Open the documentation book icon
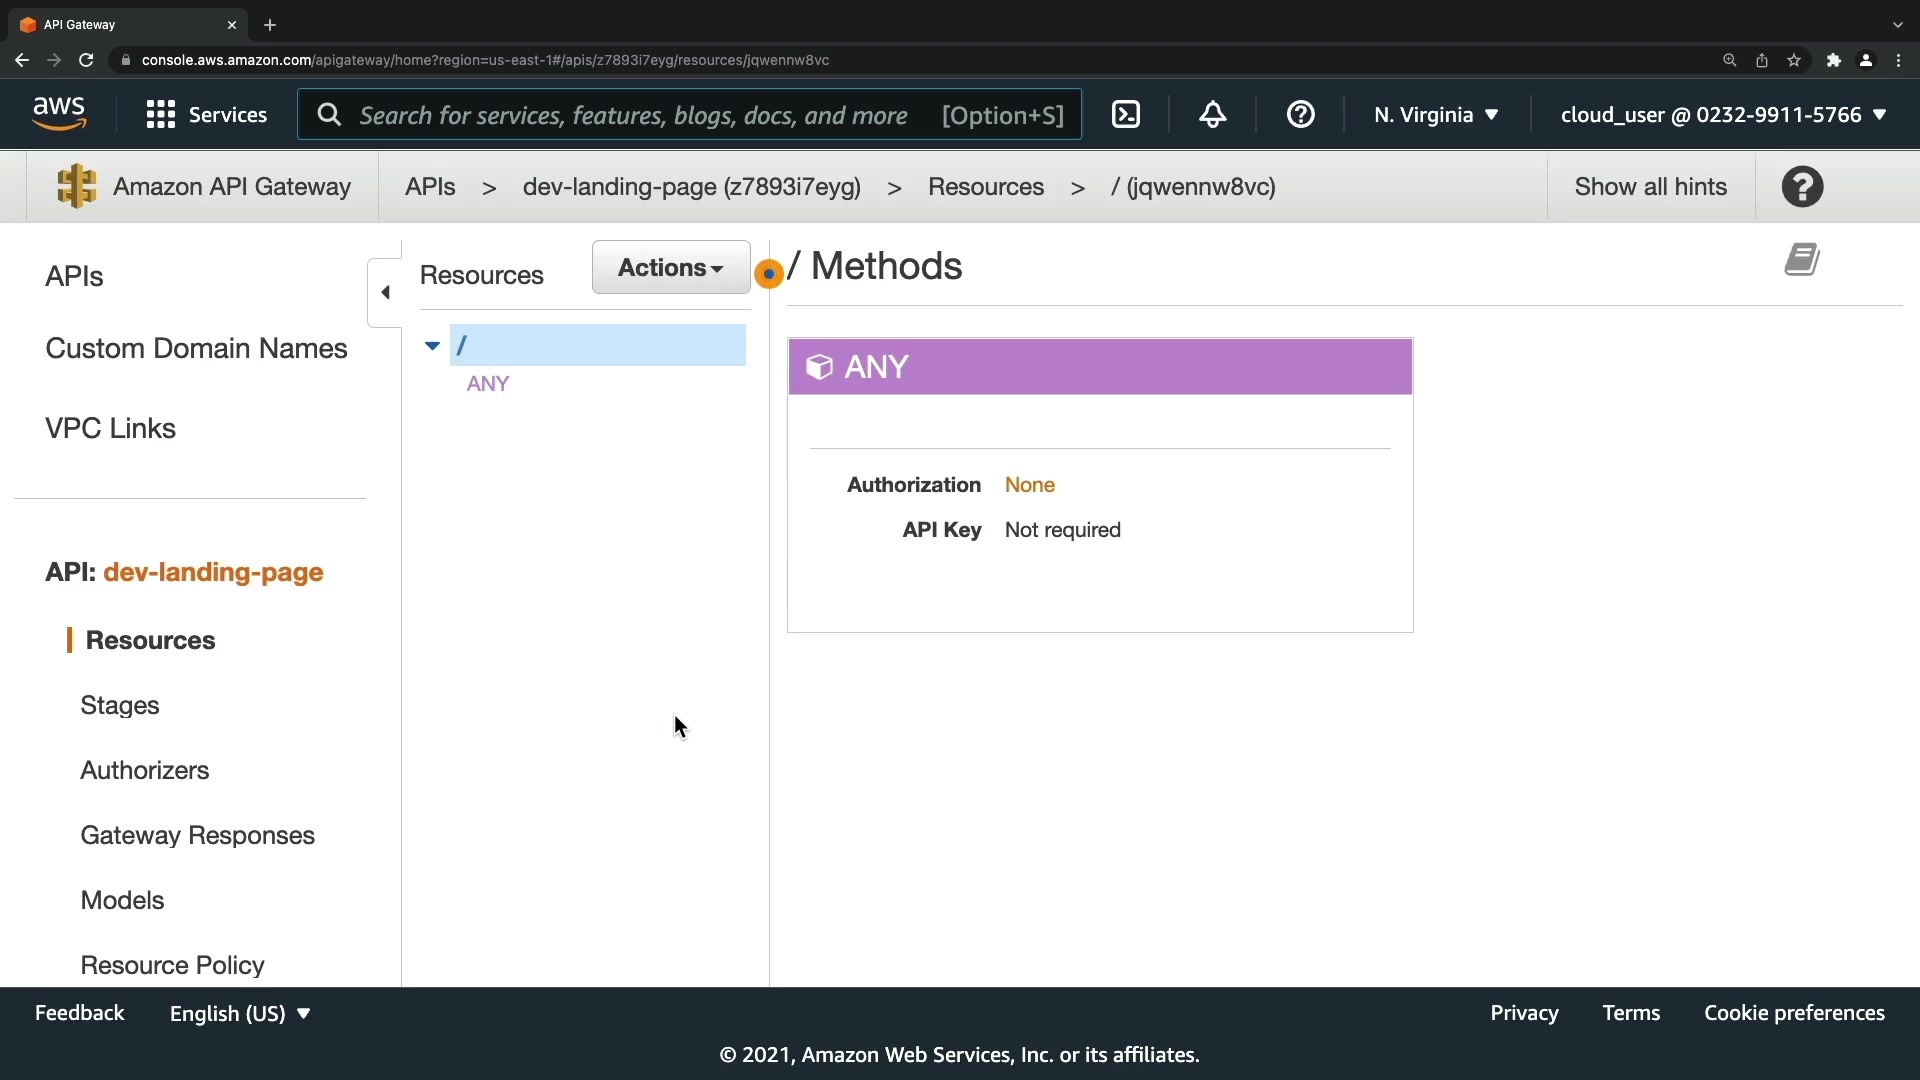1920x1080 pixels. tap(1802, 260)
